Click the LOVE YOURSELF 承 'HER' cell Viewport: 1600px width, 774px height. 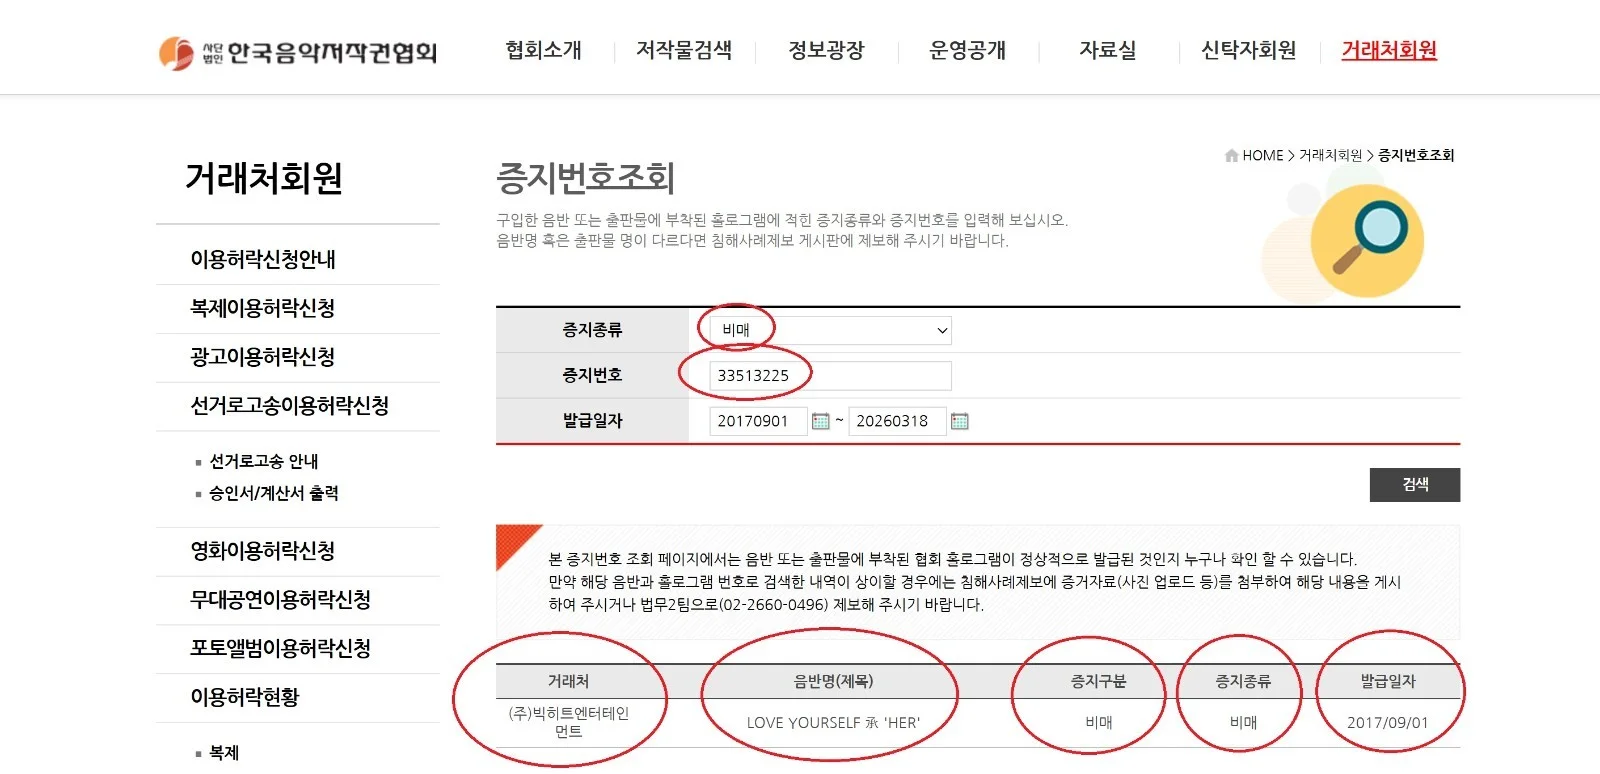pyautogui.click(x=833, y=722)
